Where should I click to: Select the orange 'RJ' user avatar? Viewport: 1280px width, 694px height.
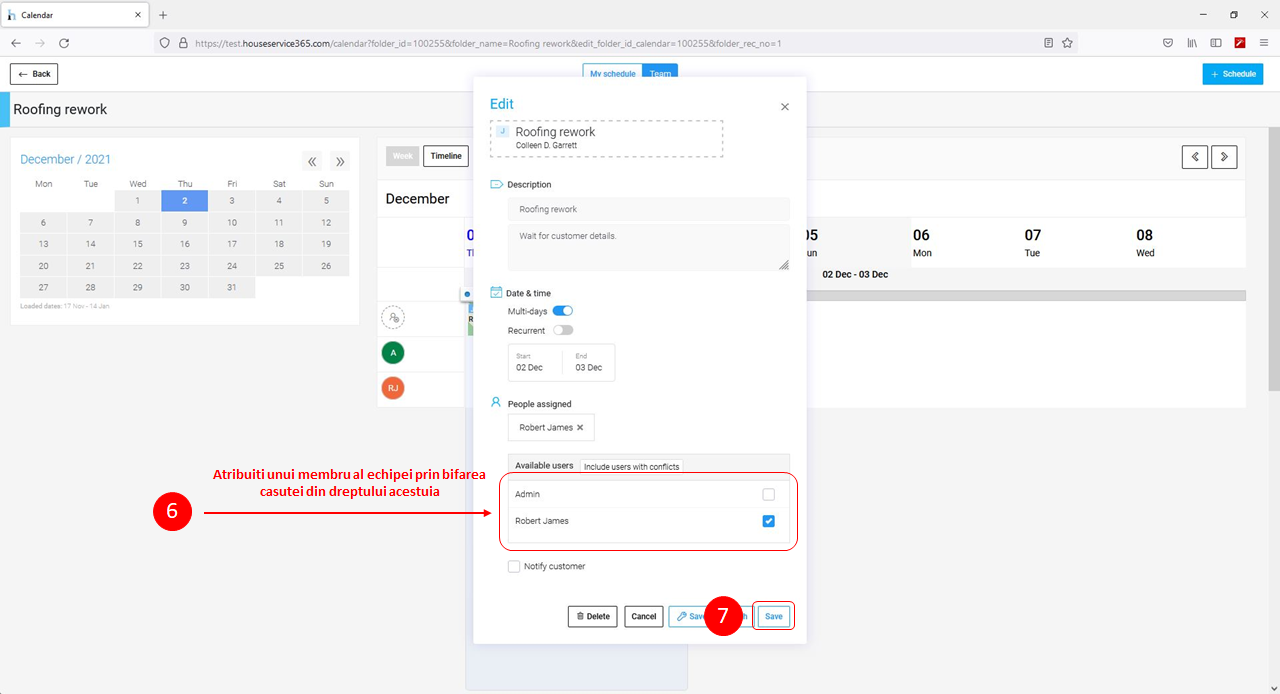[x=393, y=388]
